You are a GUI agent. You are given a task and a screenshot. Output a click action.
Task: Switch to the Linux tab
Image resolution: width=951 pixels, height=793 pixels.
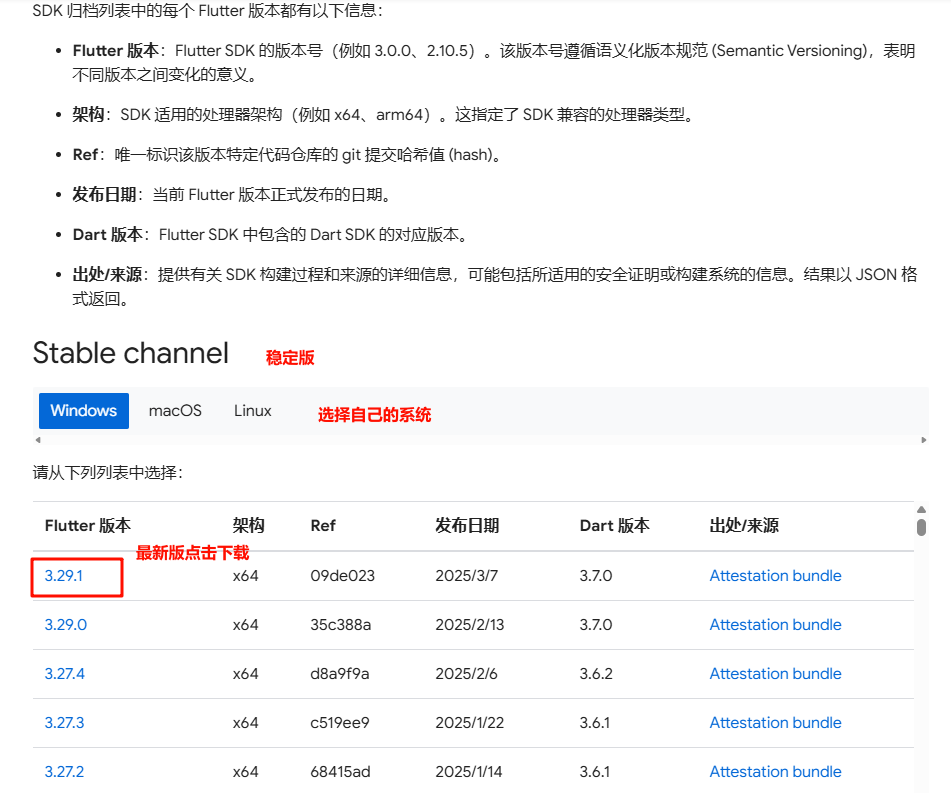click(x=252, y=410)
